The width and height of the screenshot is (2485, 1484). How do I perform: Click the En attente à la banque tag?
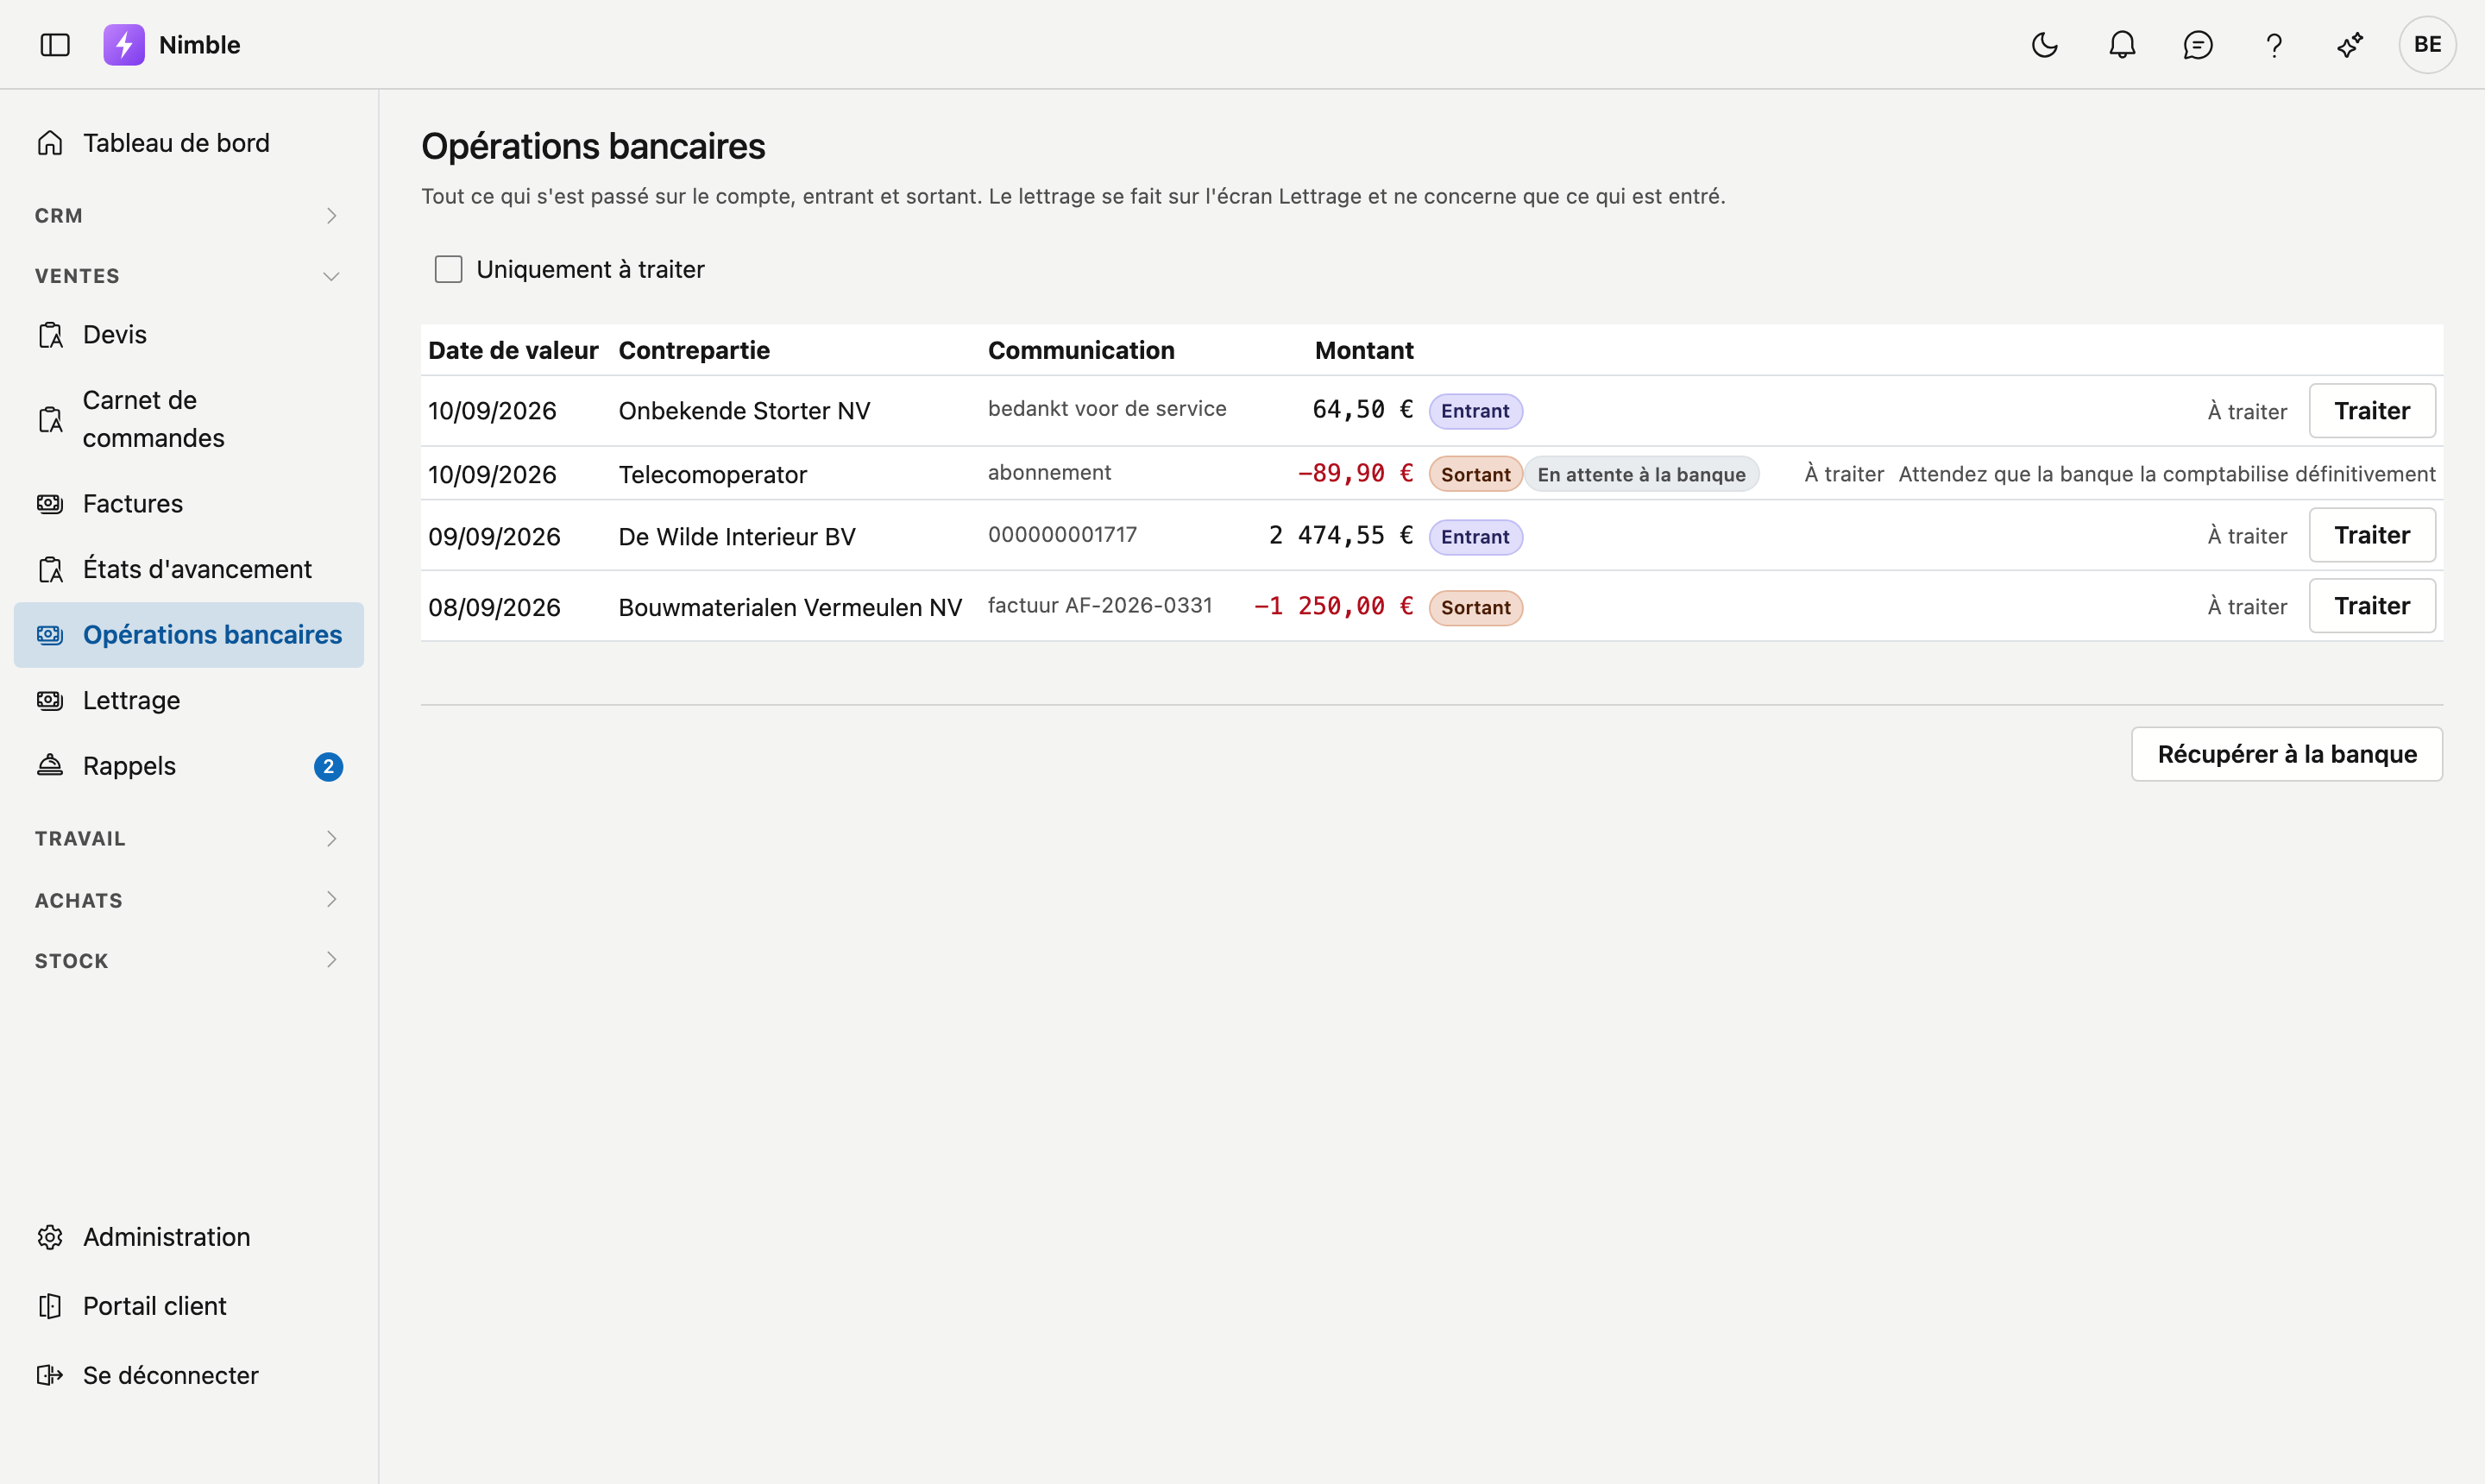pyautogui.click(x=1641, y=474)
